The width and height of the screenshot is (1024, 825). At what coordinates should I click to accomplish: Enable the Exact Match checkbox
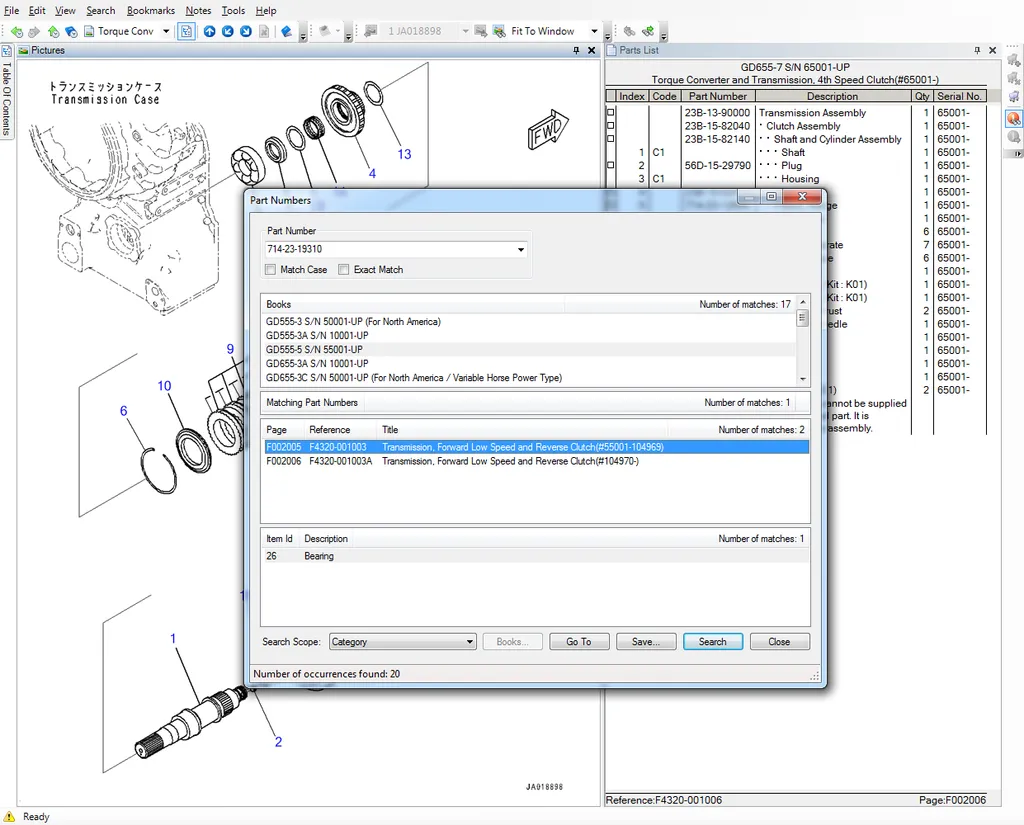pos(344,270)
